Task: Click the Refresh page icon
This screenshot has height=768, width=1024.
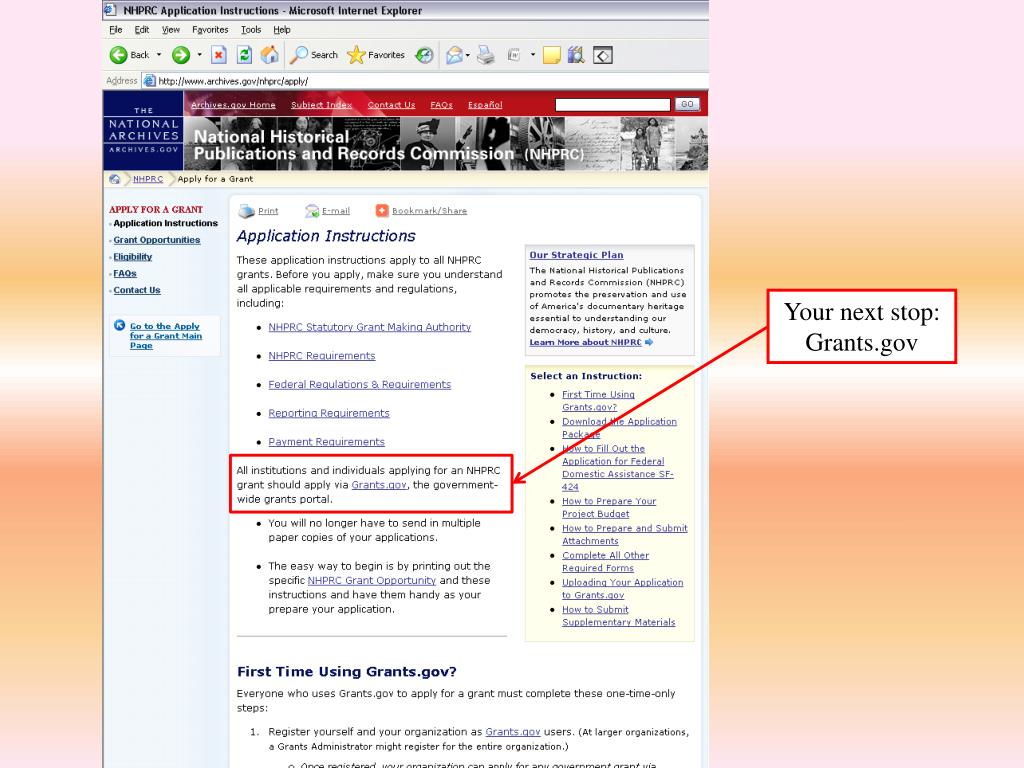Action: tap(244, 55)
